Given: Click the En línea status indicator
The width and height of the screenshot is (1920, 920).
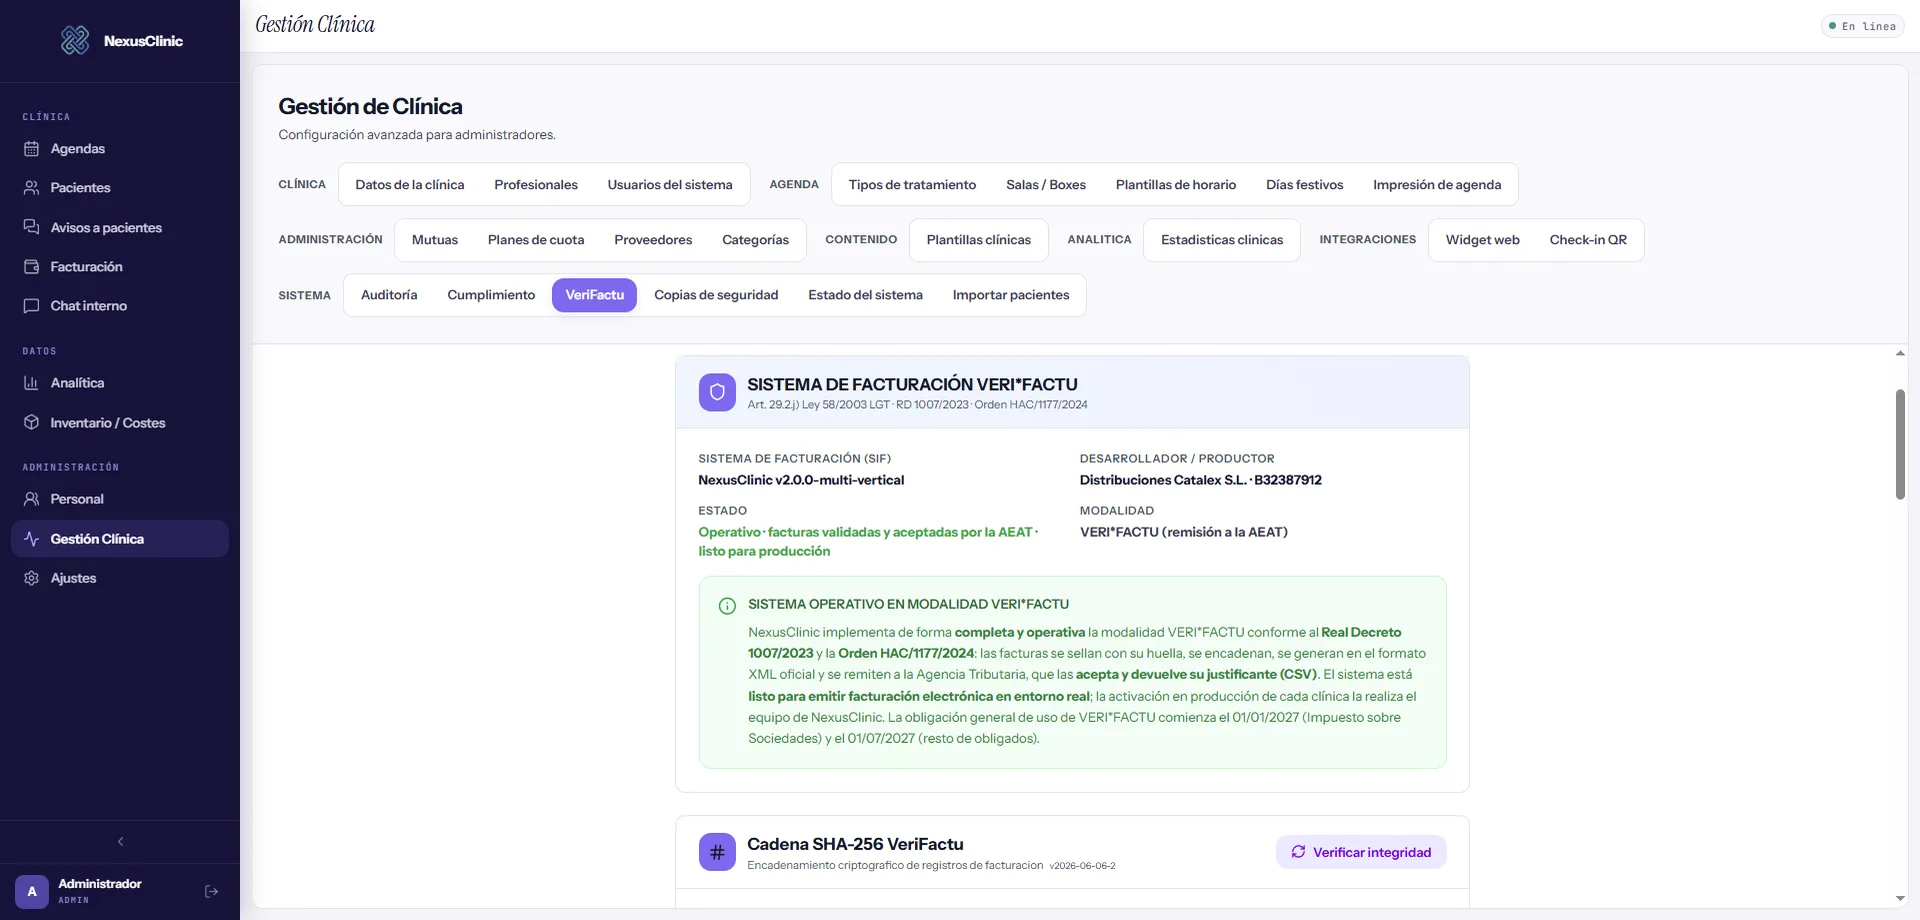Looking at the screenshot, I should pyautogui.click(x=1862, y=26).
